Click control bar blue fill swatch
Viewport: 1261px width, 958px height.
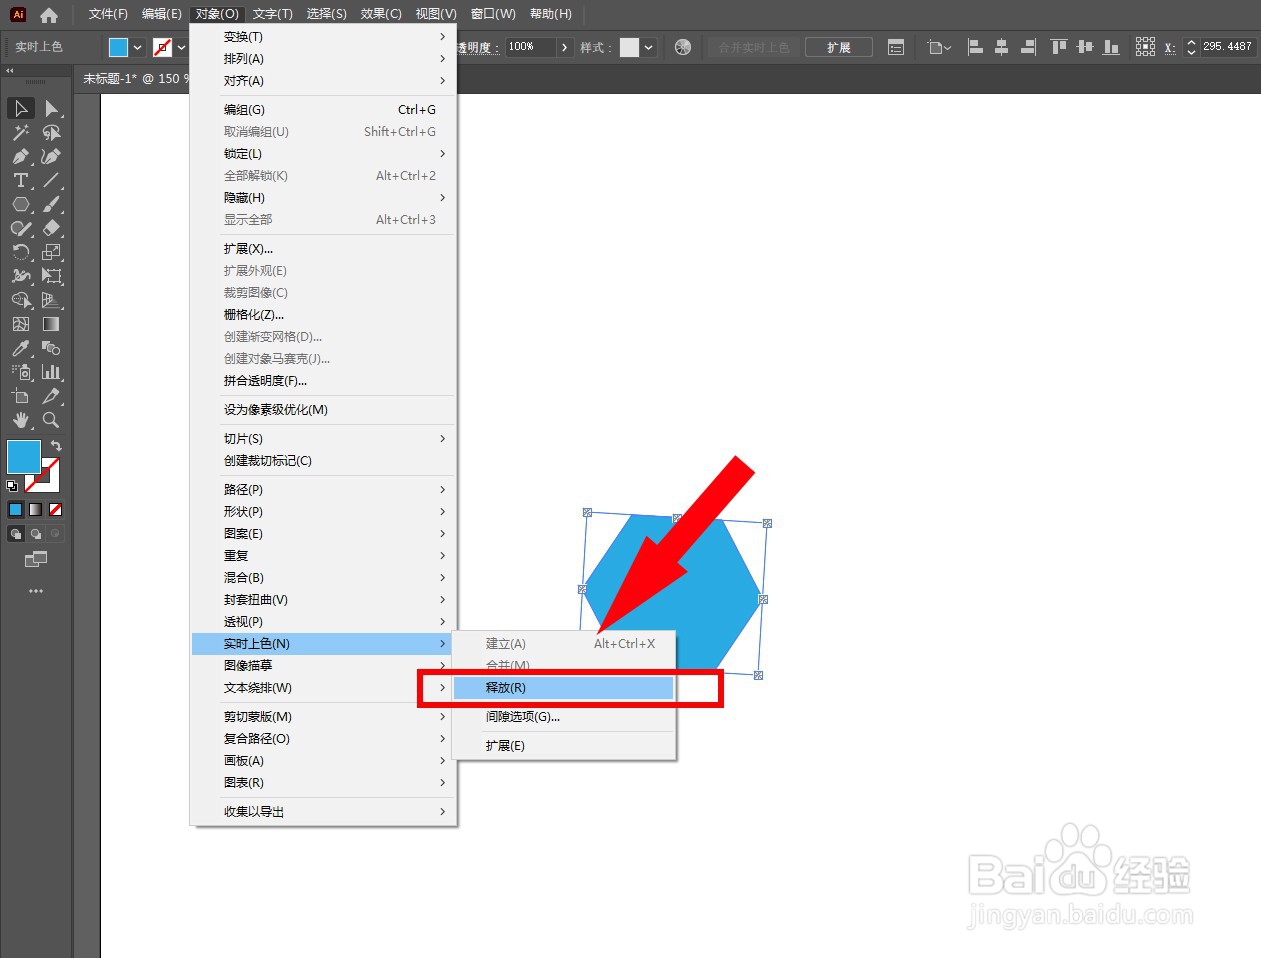pos(119,47)
